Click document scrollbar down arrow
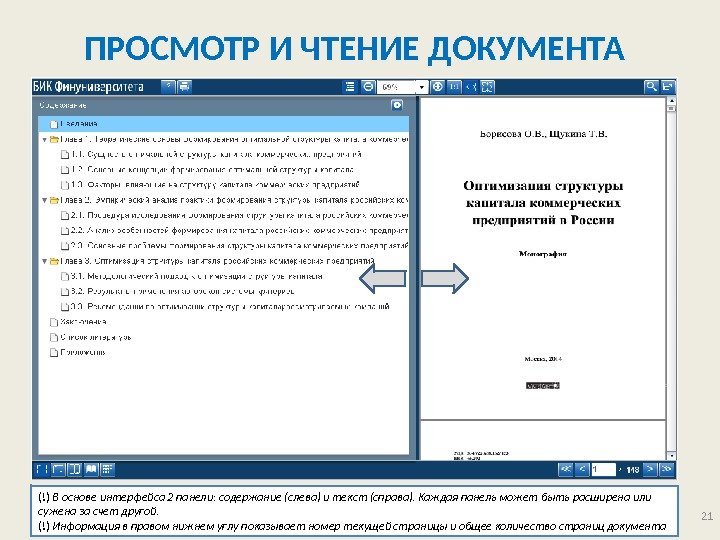Image resolution: width=720 pixels, height=540 pixels. tap(671, 456)
